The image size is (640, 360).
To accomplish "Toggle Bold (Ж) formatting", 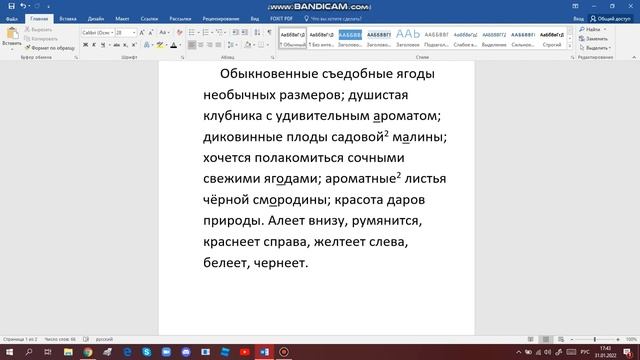I will coord(85,45).
